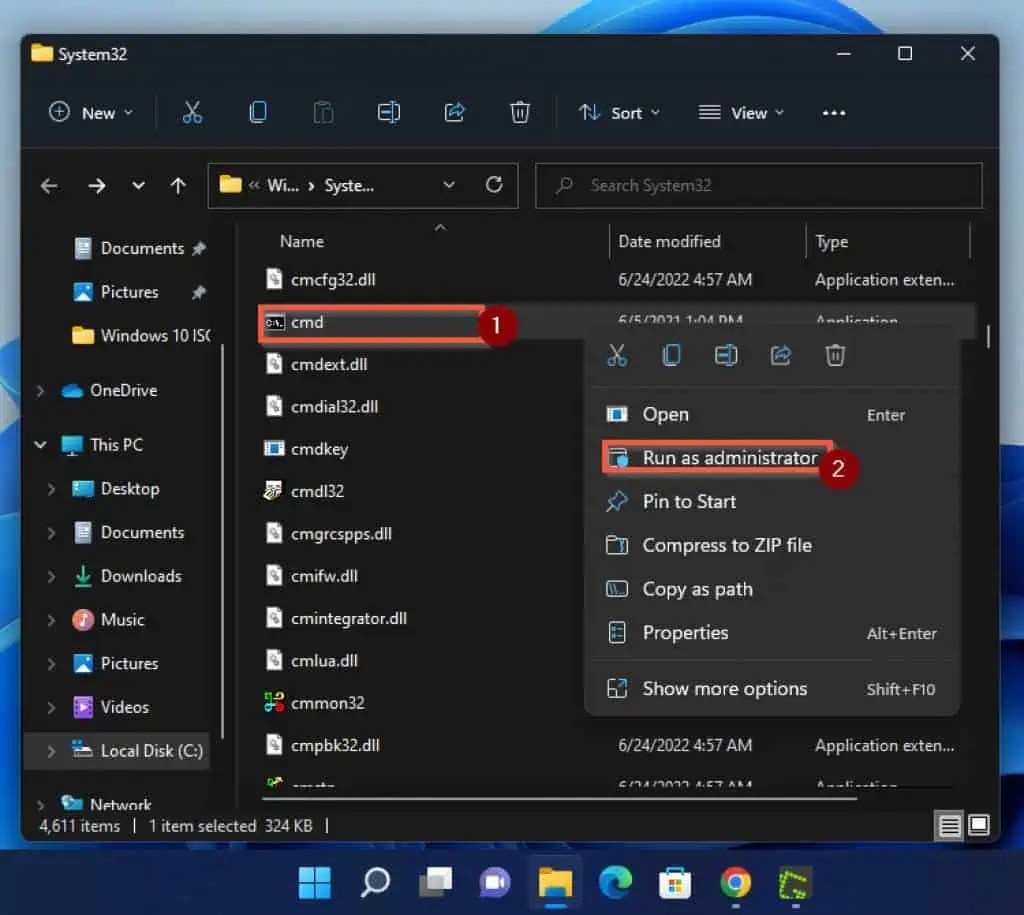
Task: Open cmd Properties from the context menu
Action: (x=687, y=632)
